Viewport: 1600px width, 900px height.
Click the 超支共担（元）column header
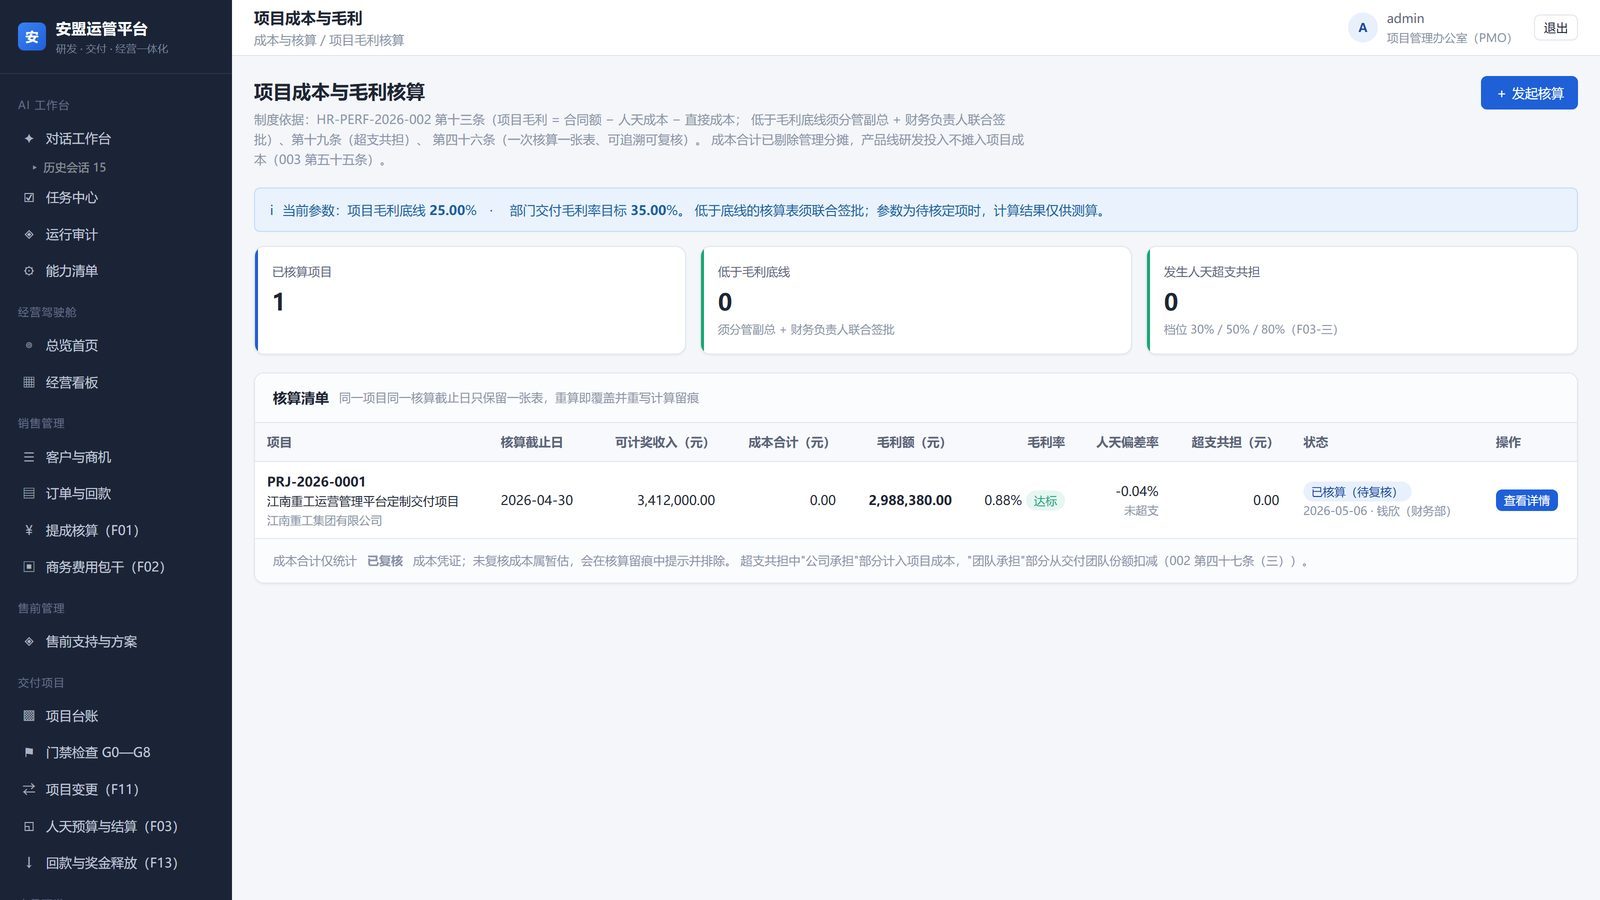click(1231, 442)
